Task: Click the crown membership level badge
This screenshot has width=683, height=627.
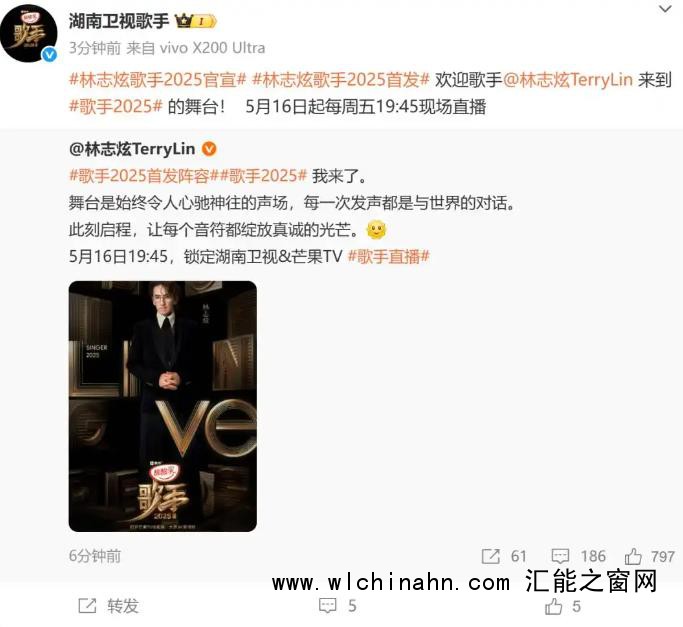Action: (x=195, y=21)
